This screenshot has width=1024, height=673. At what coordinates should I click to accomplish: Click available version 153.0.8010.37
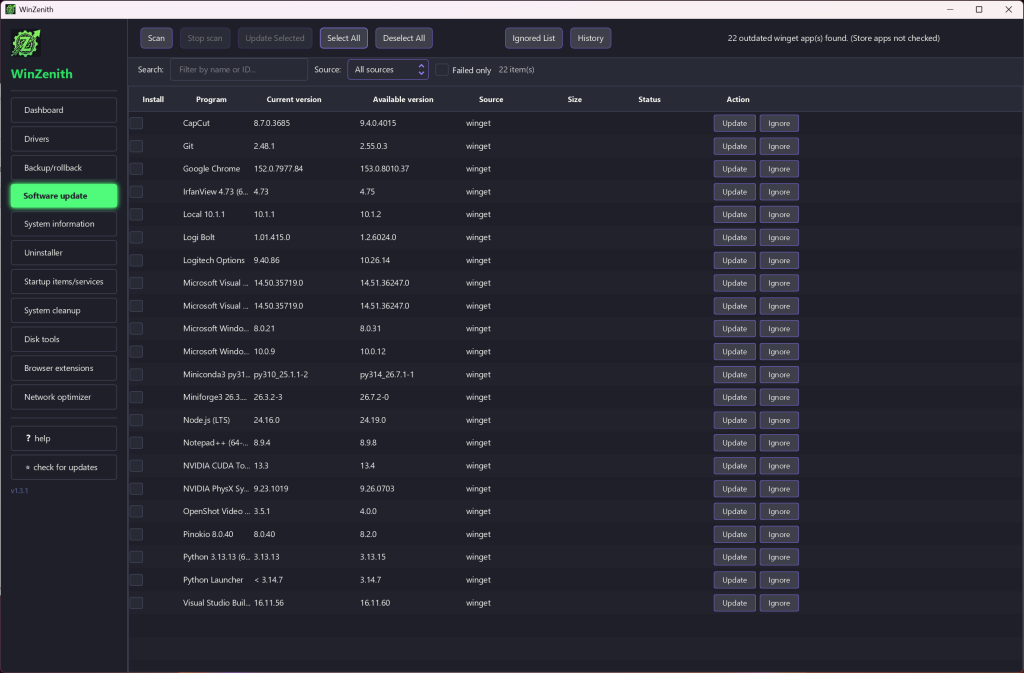(385, 169)
